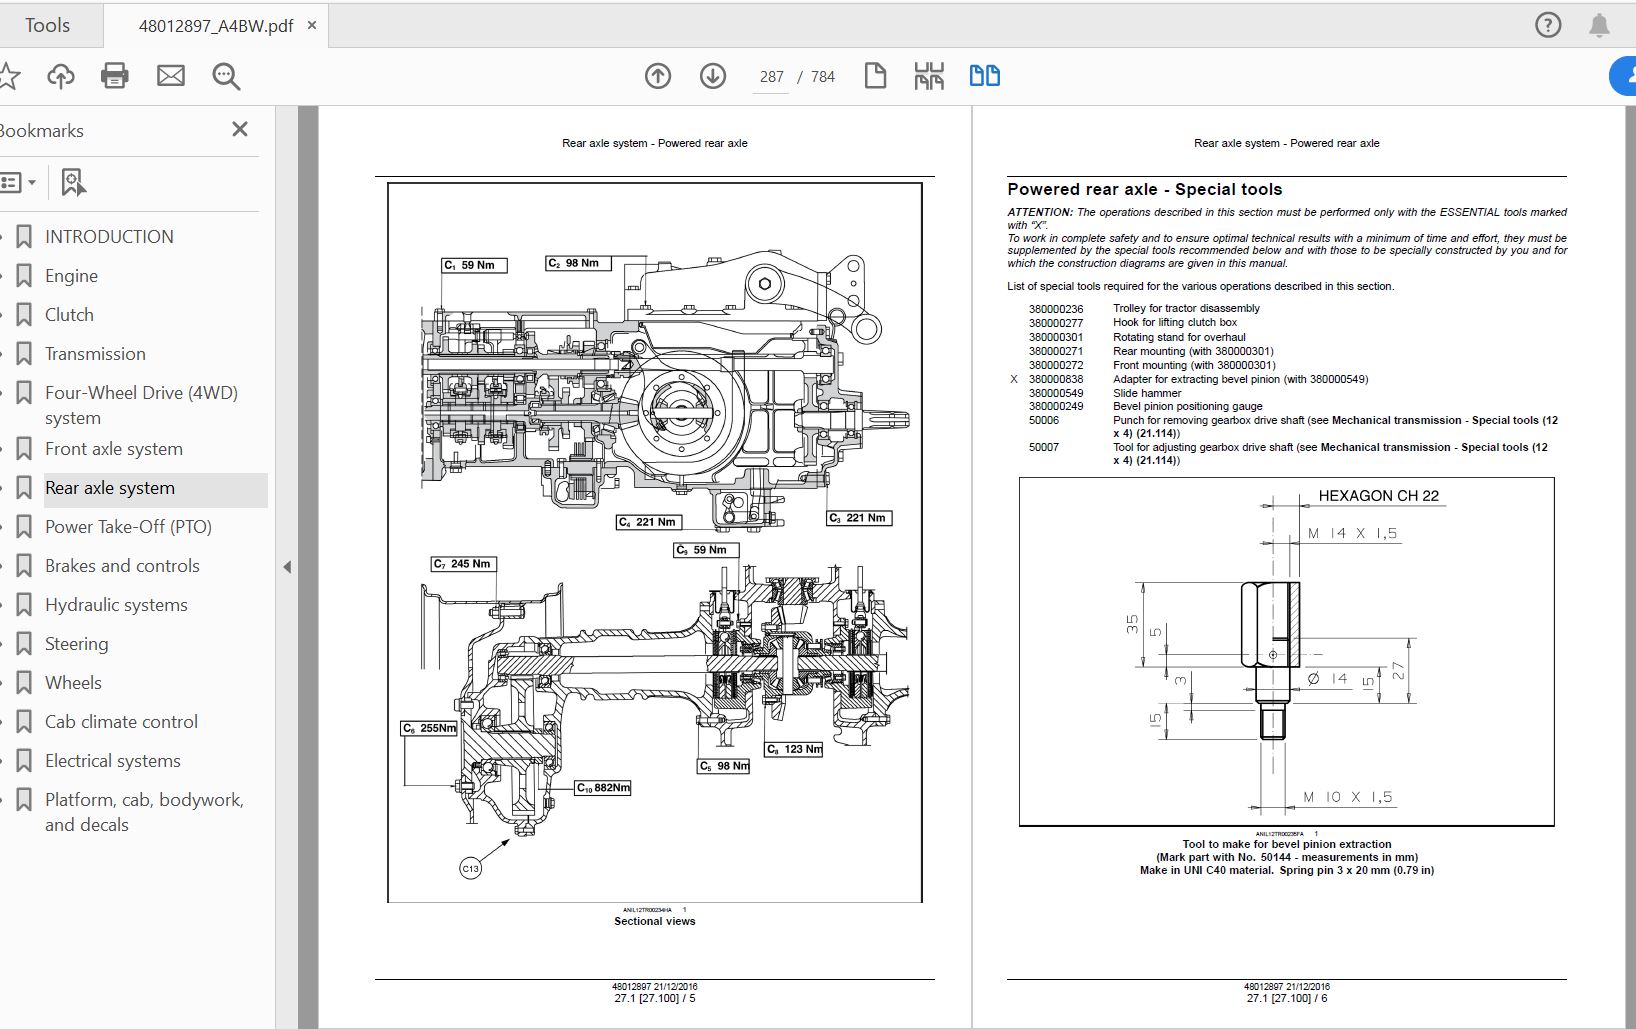Click the 'Bevel pinion positioning gauge' entry
Viewport: 1636px width, 1029px height.
(1188, 407)
